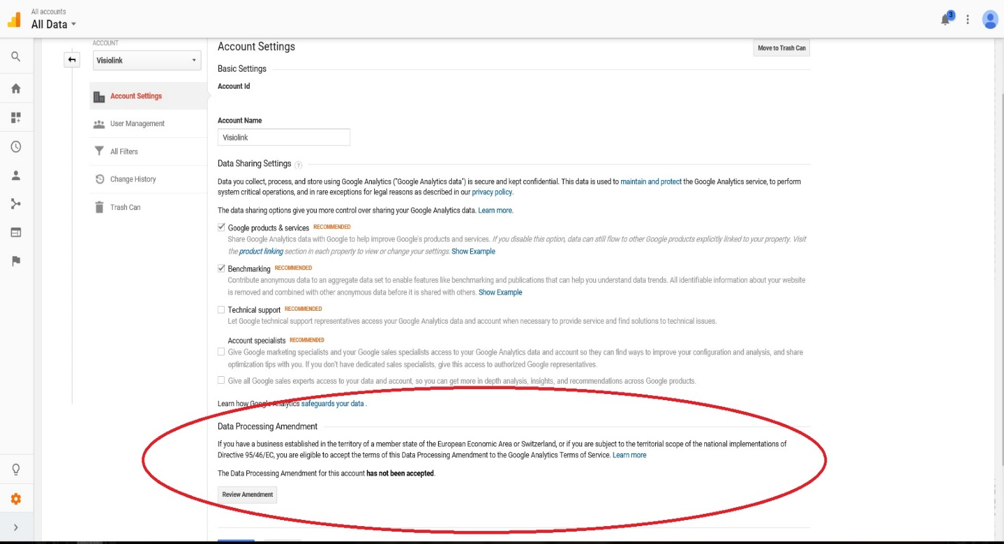
Task: Open the maintain and protect link
Action: pos(651,182)
